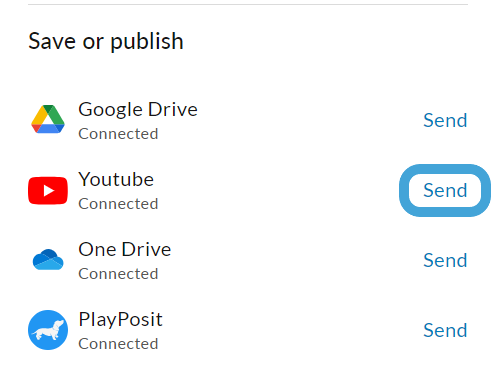Click Connected status under Youtube
The width and height of the screenshot is (497, 372).
tap(118, 204)
